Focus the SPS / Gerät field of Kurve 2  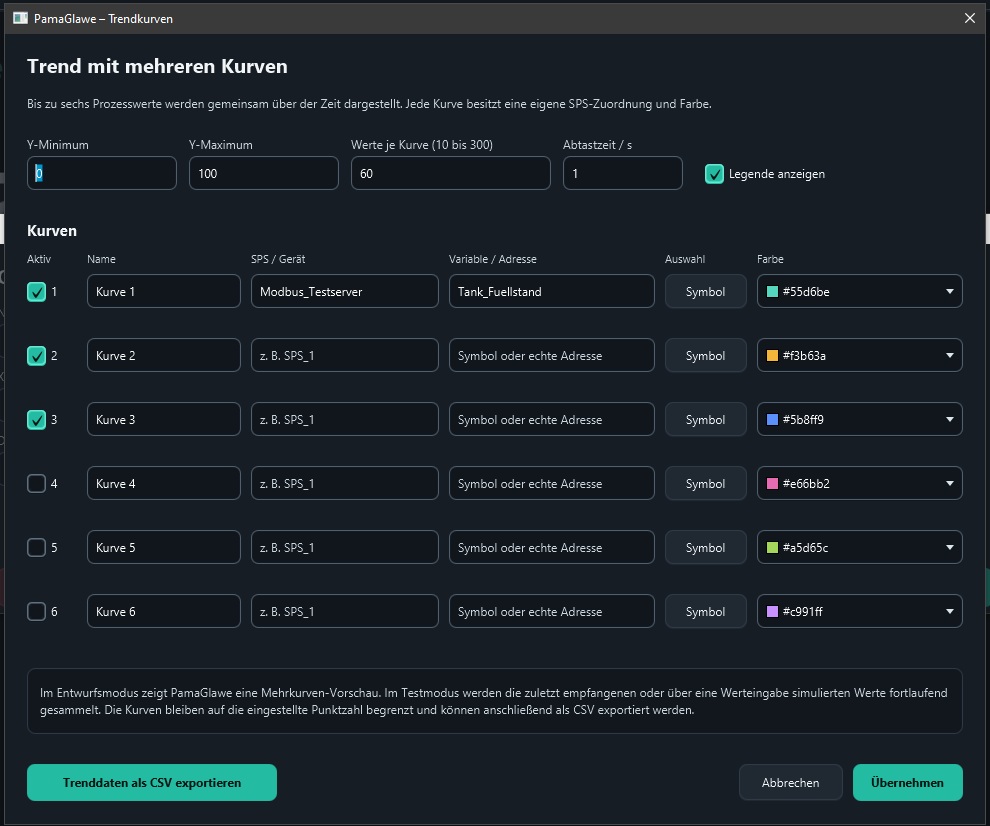[345, 355]
